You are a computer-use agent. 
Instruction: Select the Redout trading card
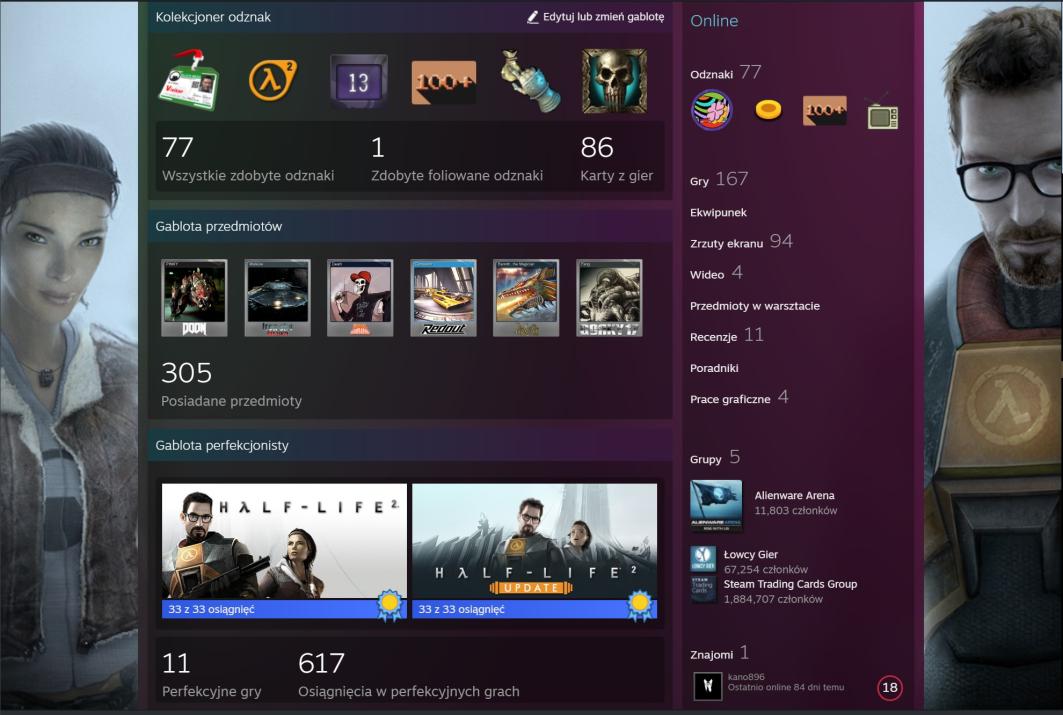click(443, 298)
